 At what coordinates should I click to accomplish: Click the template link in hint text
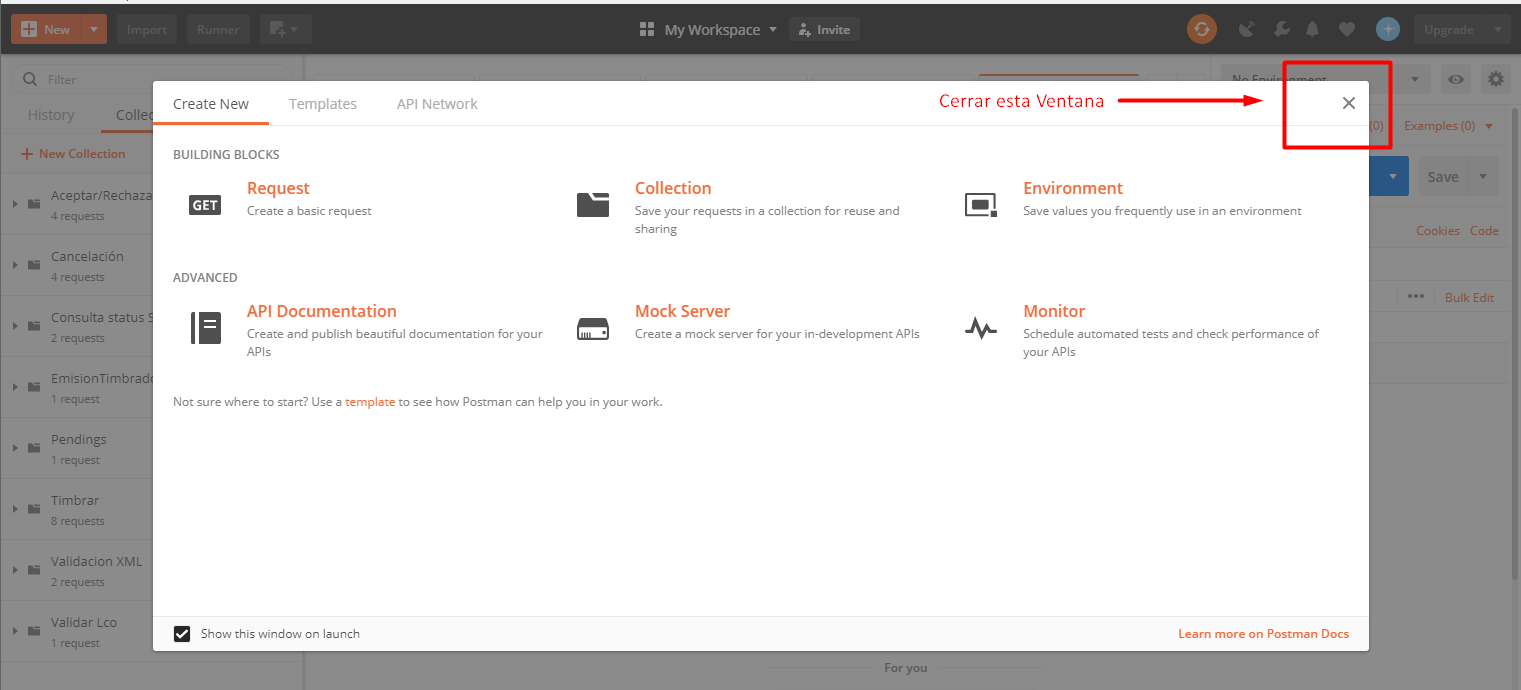pos(370,402)
